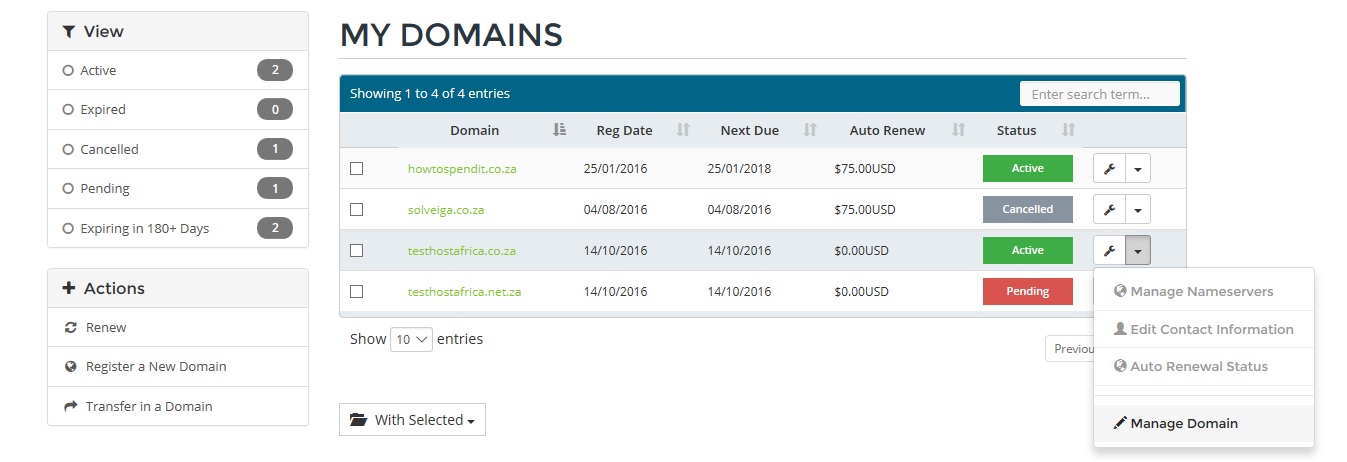
Task: Open dropdown arrow next to howtospendit.co.za wrench
Action: point(1138,169)
